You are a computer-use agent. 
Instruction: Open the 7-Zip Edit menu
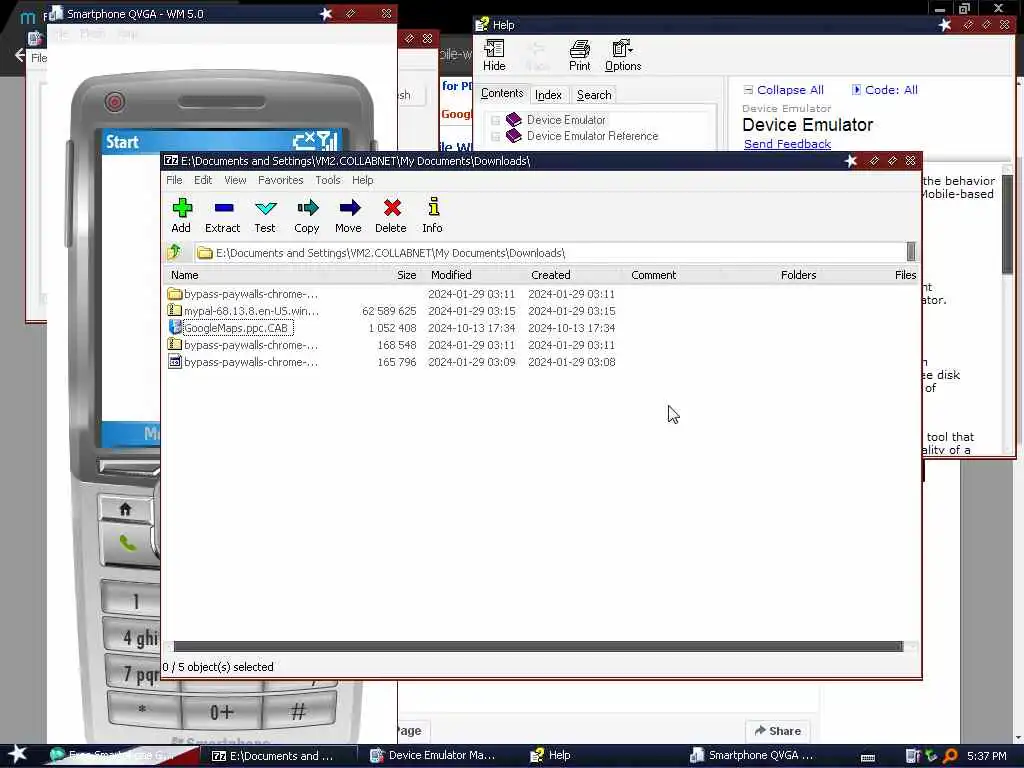203,180
